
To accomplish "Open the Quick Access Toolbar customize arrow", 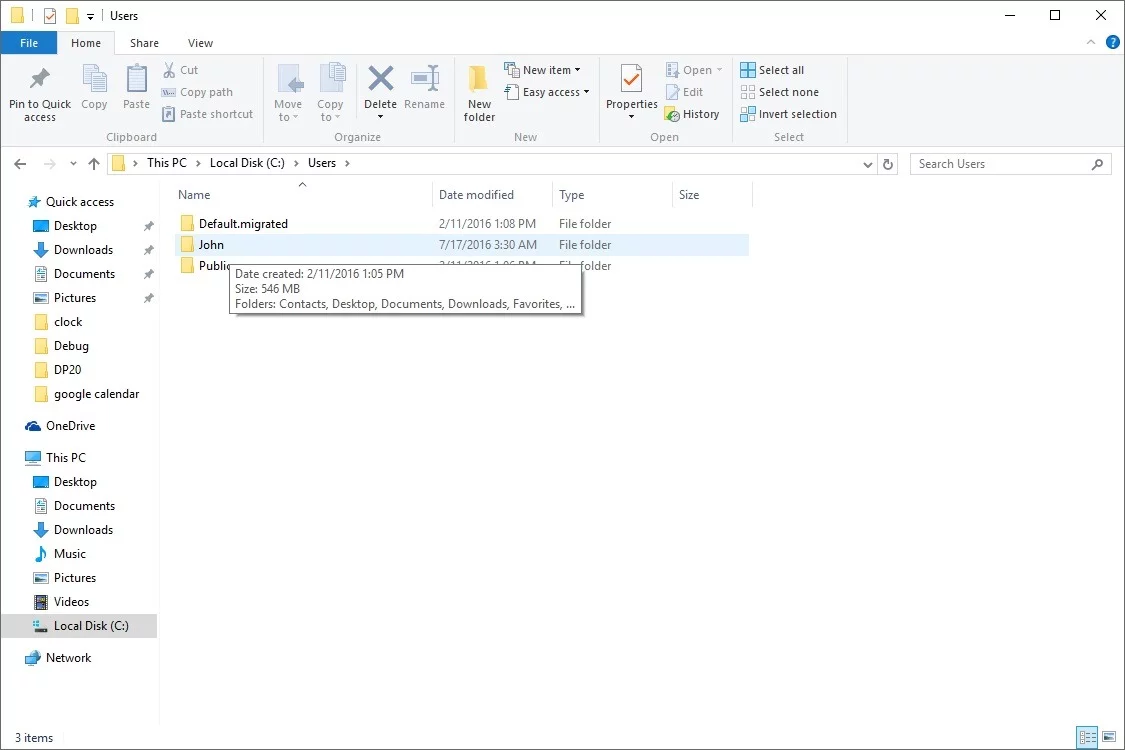I will click(90, 16).
